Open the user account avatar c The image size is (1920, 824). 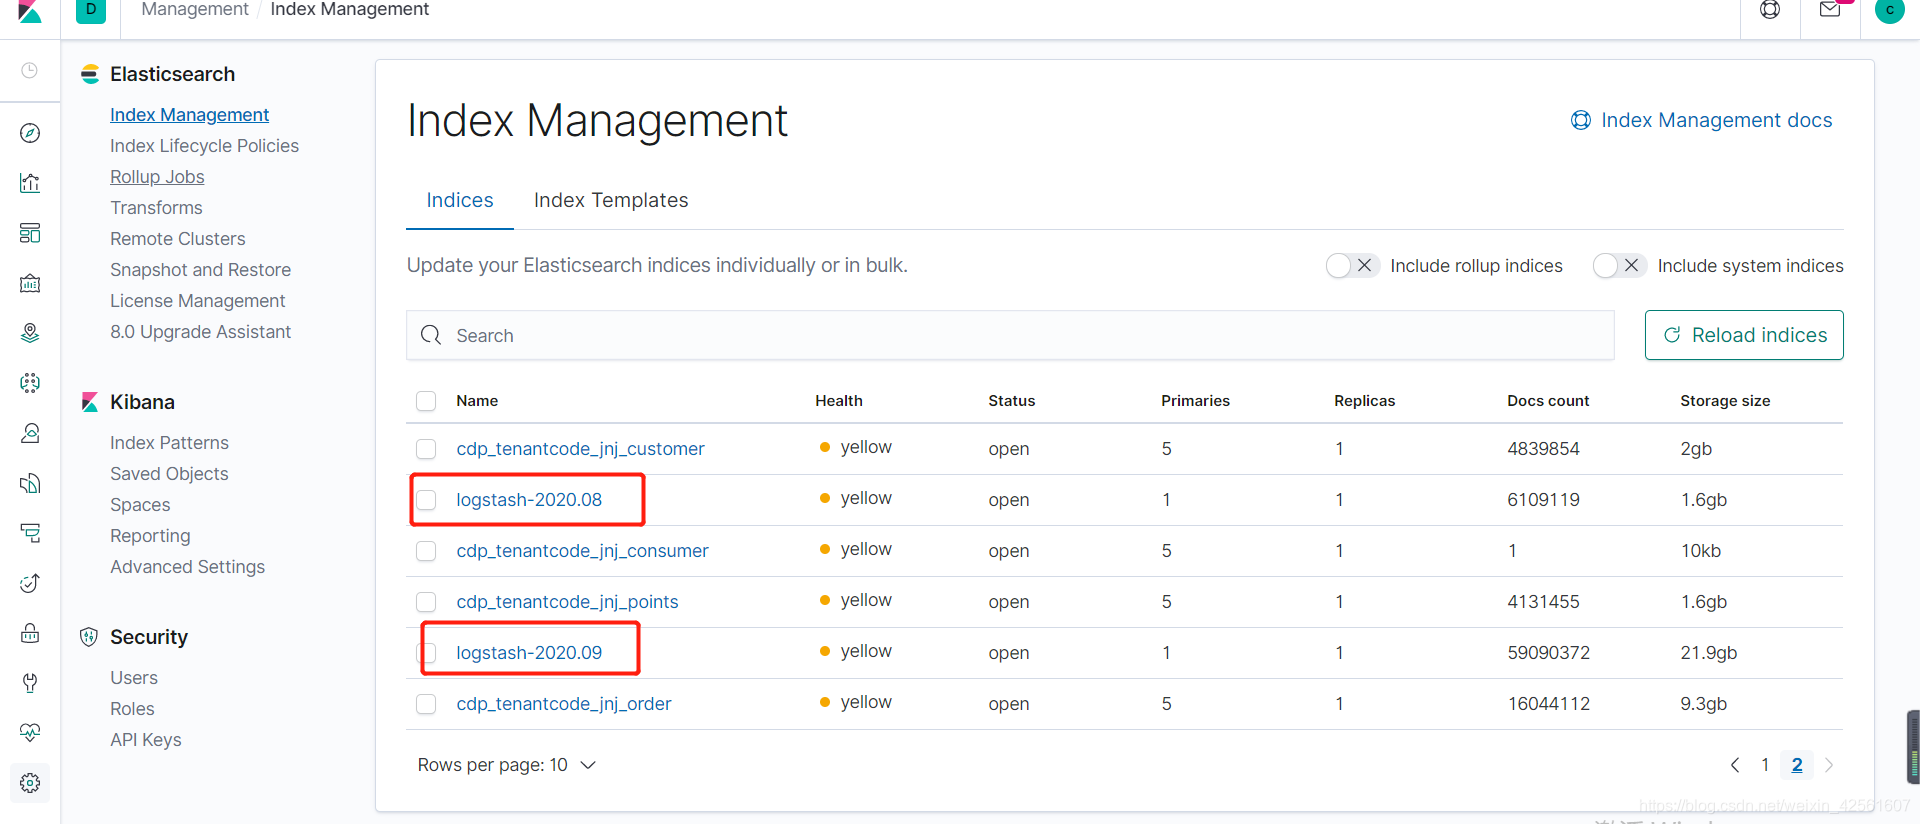coord(1890,10)
